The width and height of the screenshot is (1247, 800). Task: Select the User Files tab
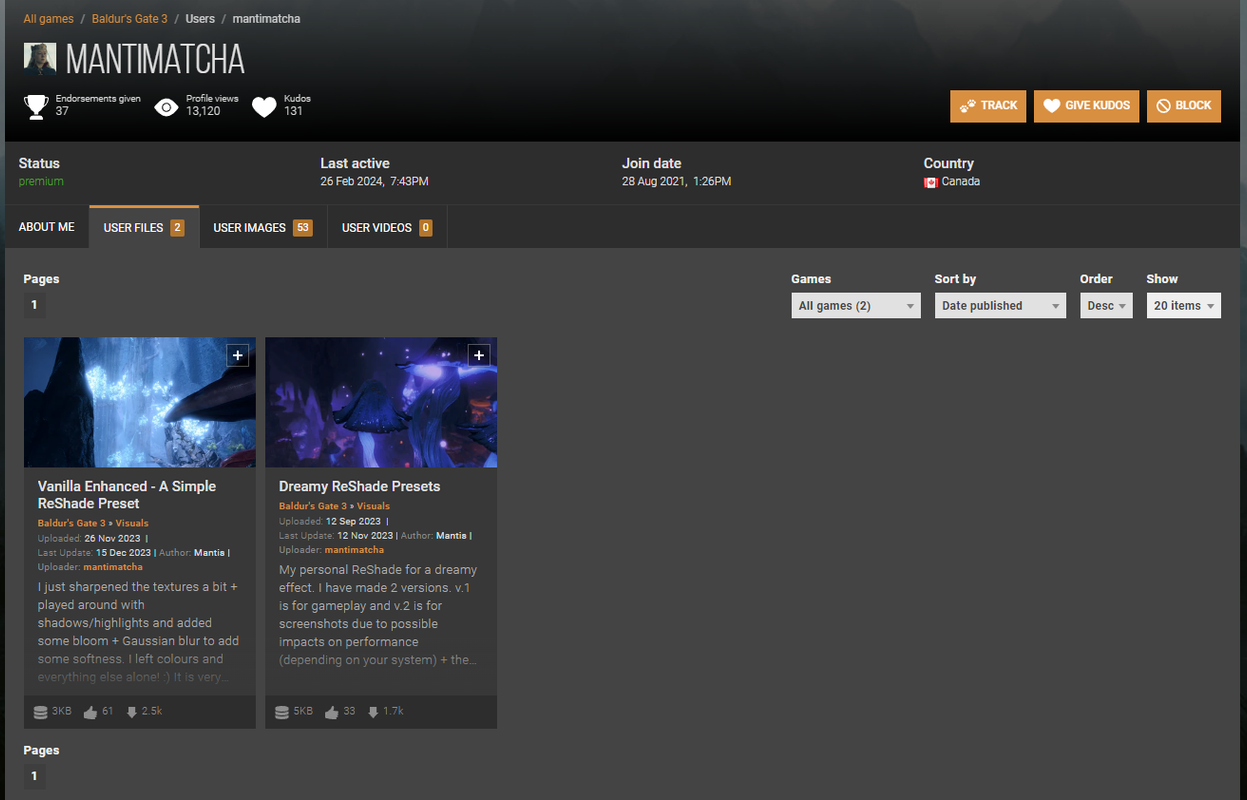pos(144,227)
